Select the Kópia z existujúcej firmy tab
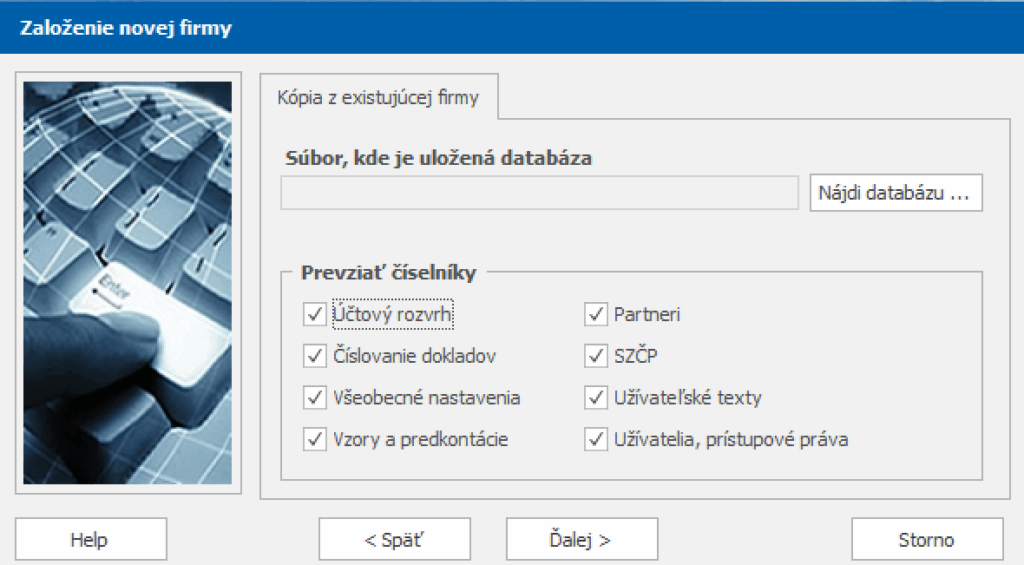1024x565 pixels. (378, 98)
